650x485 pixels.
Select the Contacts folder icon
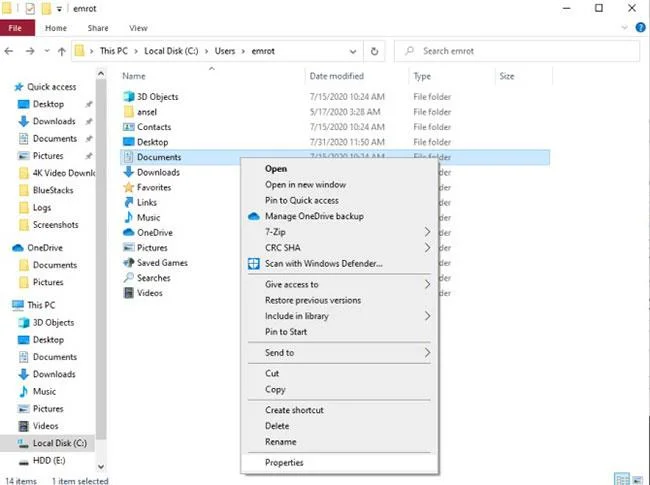pos(129,127)
